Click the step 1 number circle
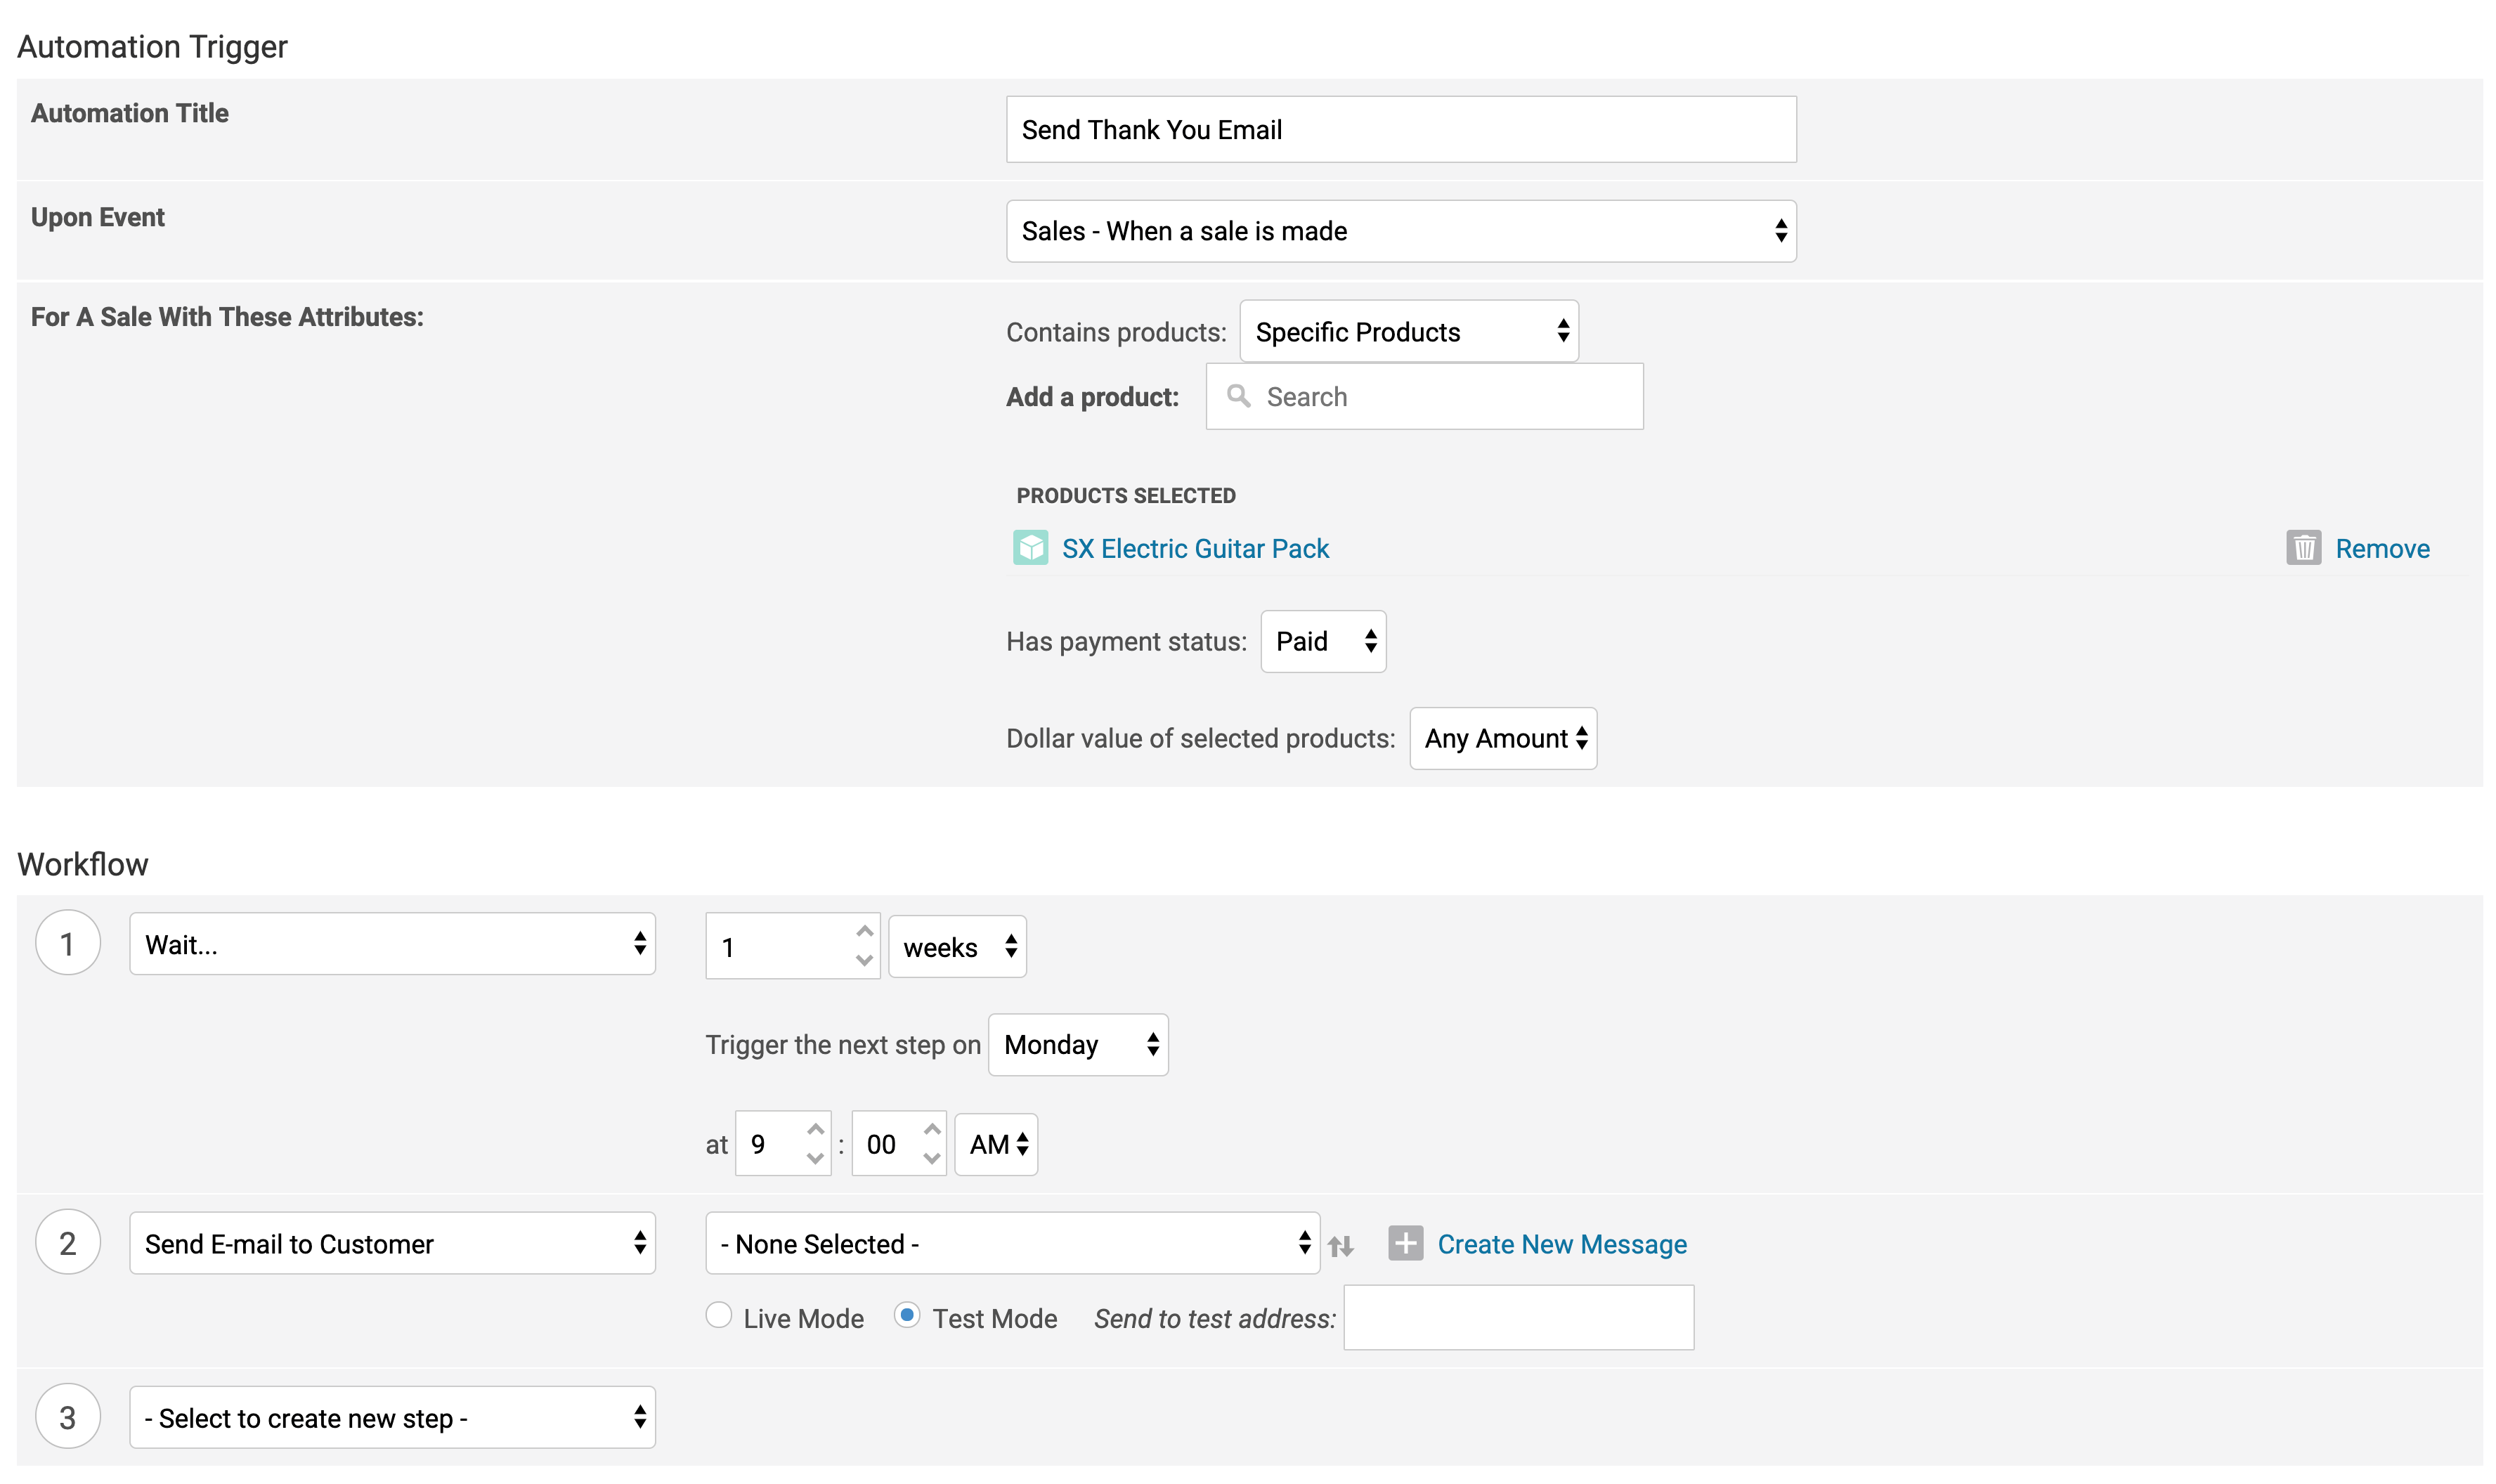This screenshot has width=2496, height=1484. (x=67, y=943)
